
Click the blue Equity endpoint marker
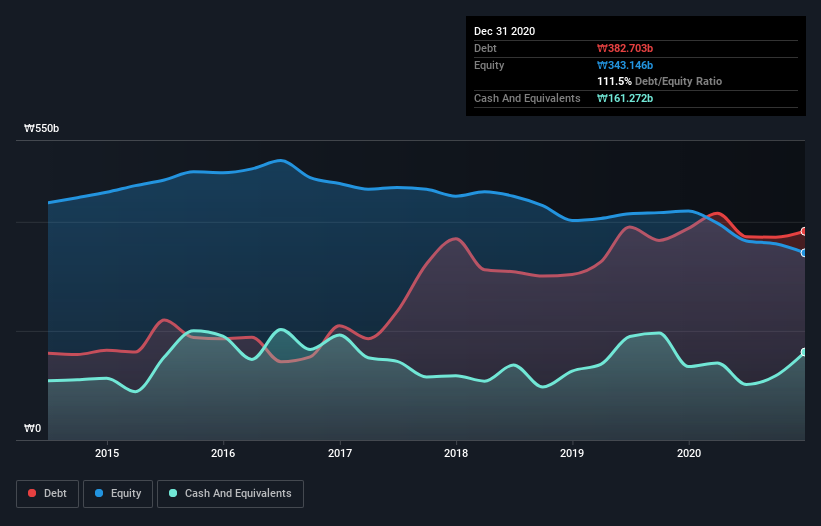tap(804, 253)
